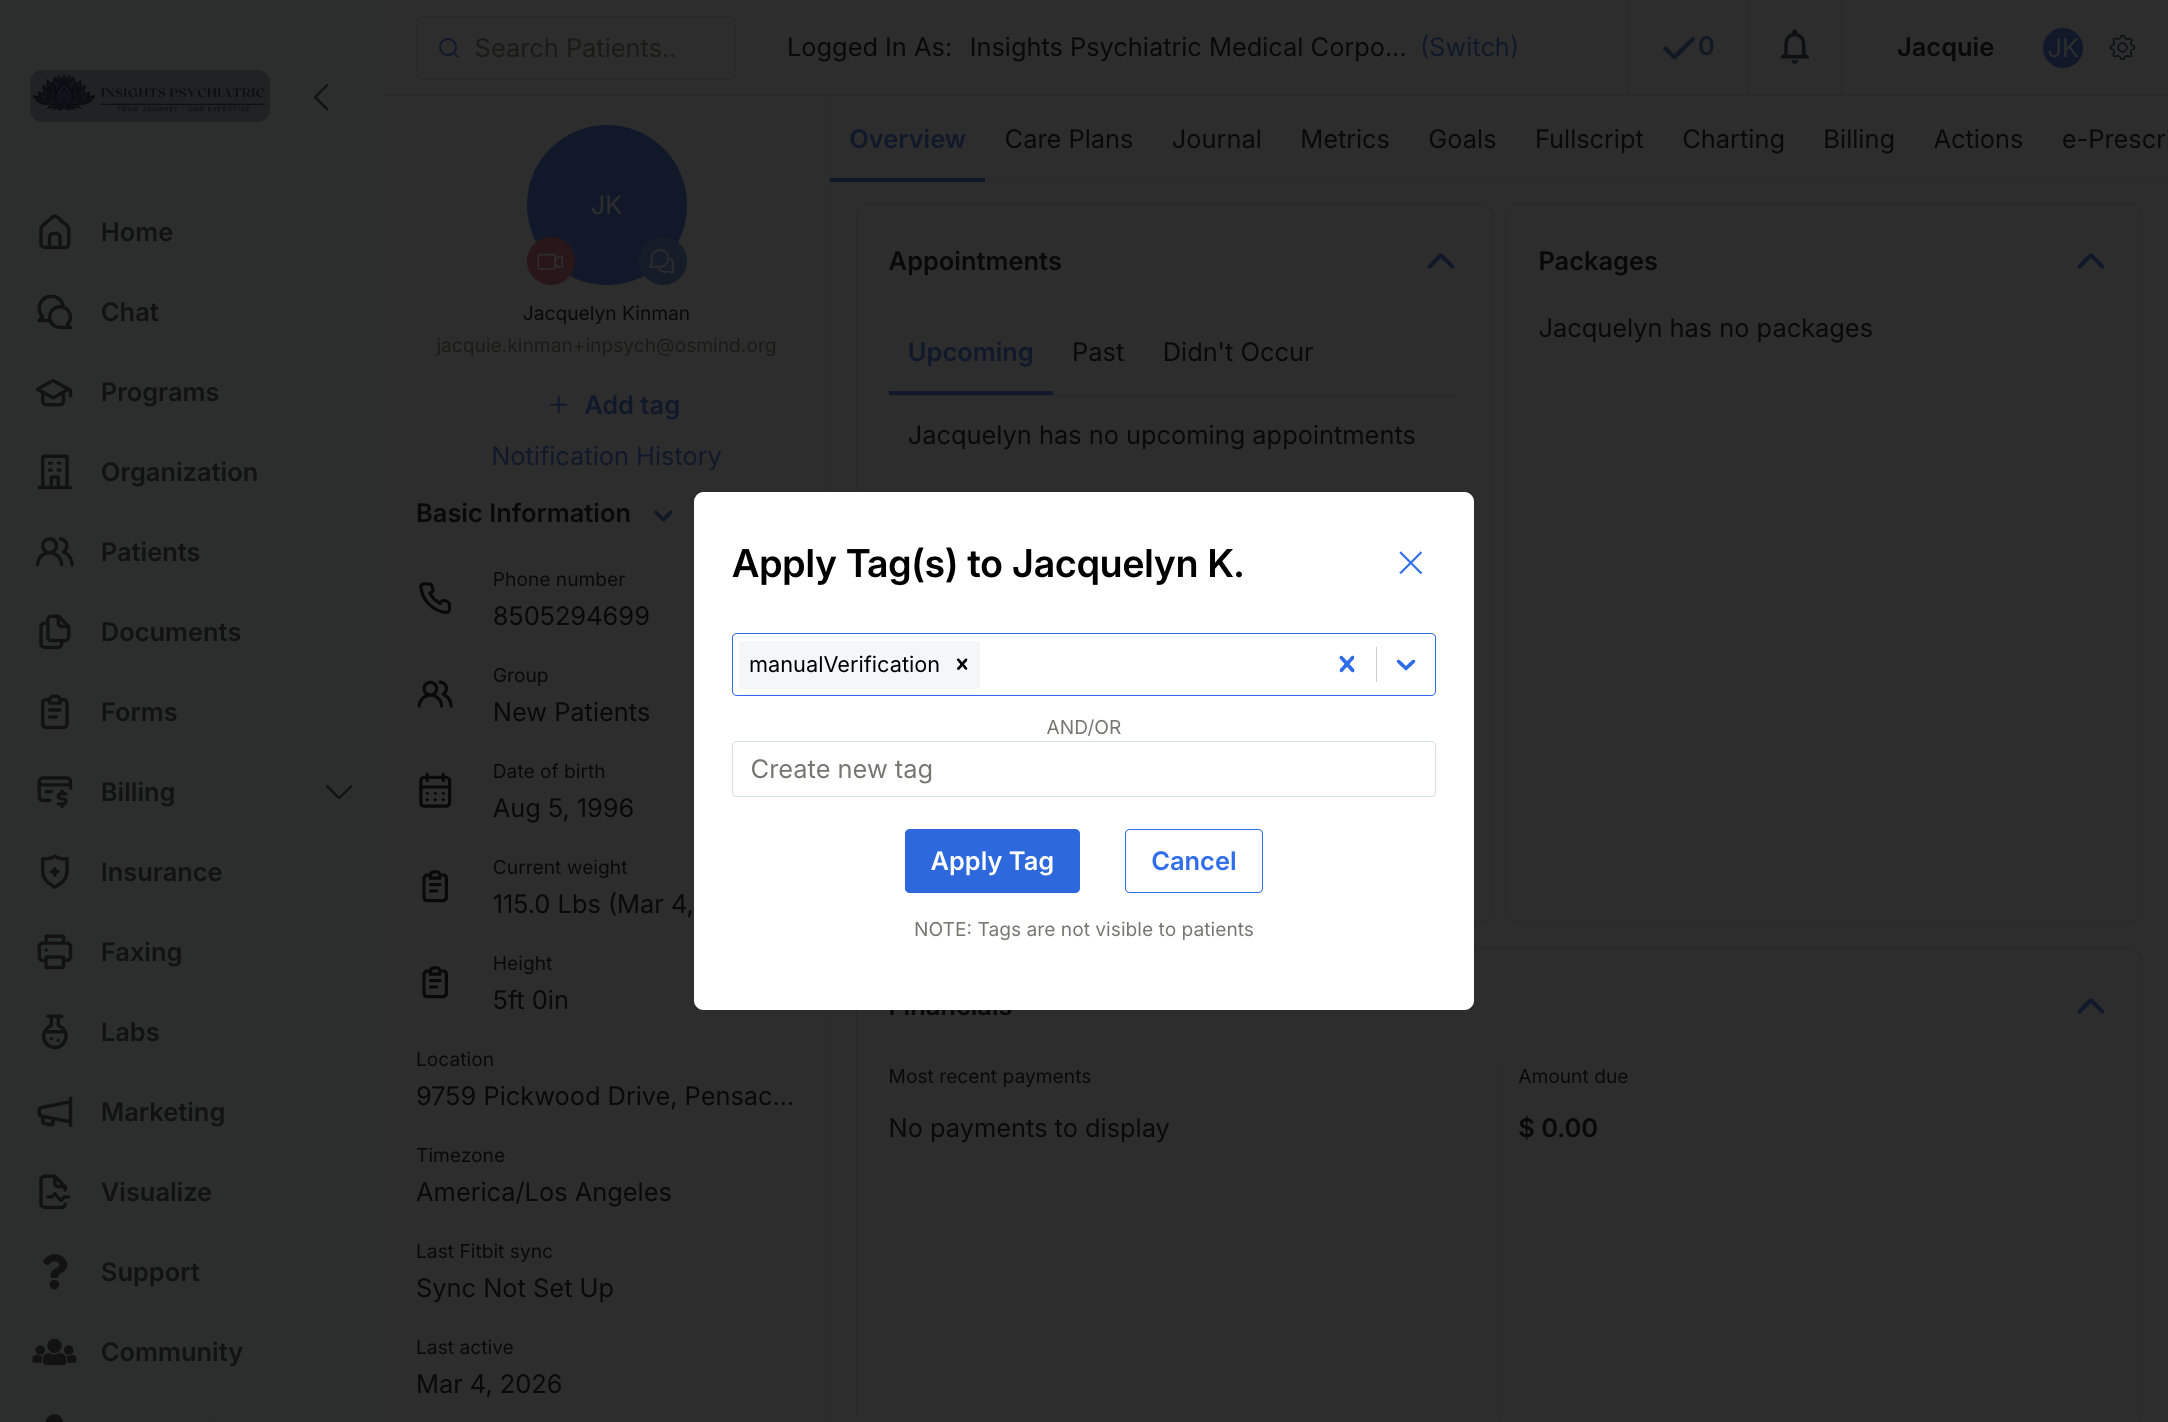The width and height of the screenshot is (2168, 1422).
Task: Click the tasks checkmark counter
Action: pos(1688,47)
